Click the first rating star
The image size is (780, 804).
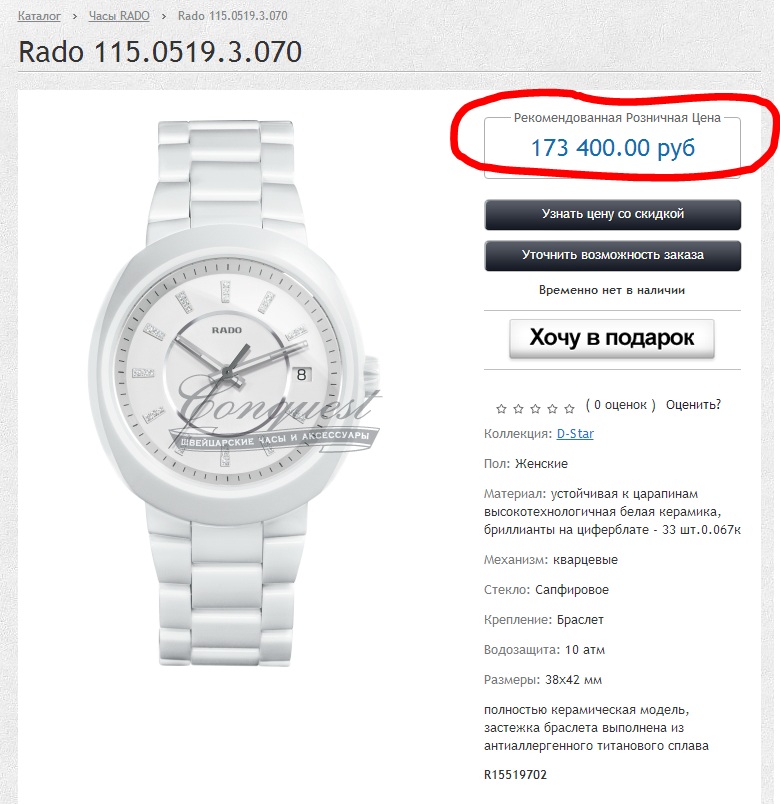pyautogui.click(x=501, y=408)
